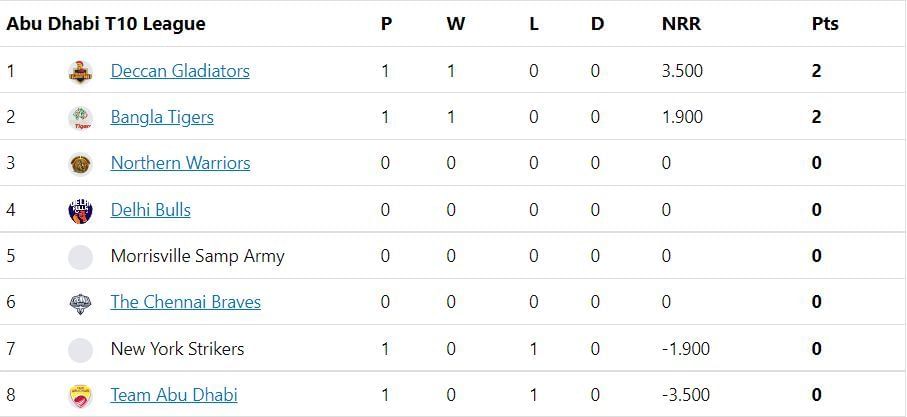907x417 pixels.
Task: Click The Chennai Braves team logo
Action: click(x=80, y=303)
